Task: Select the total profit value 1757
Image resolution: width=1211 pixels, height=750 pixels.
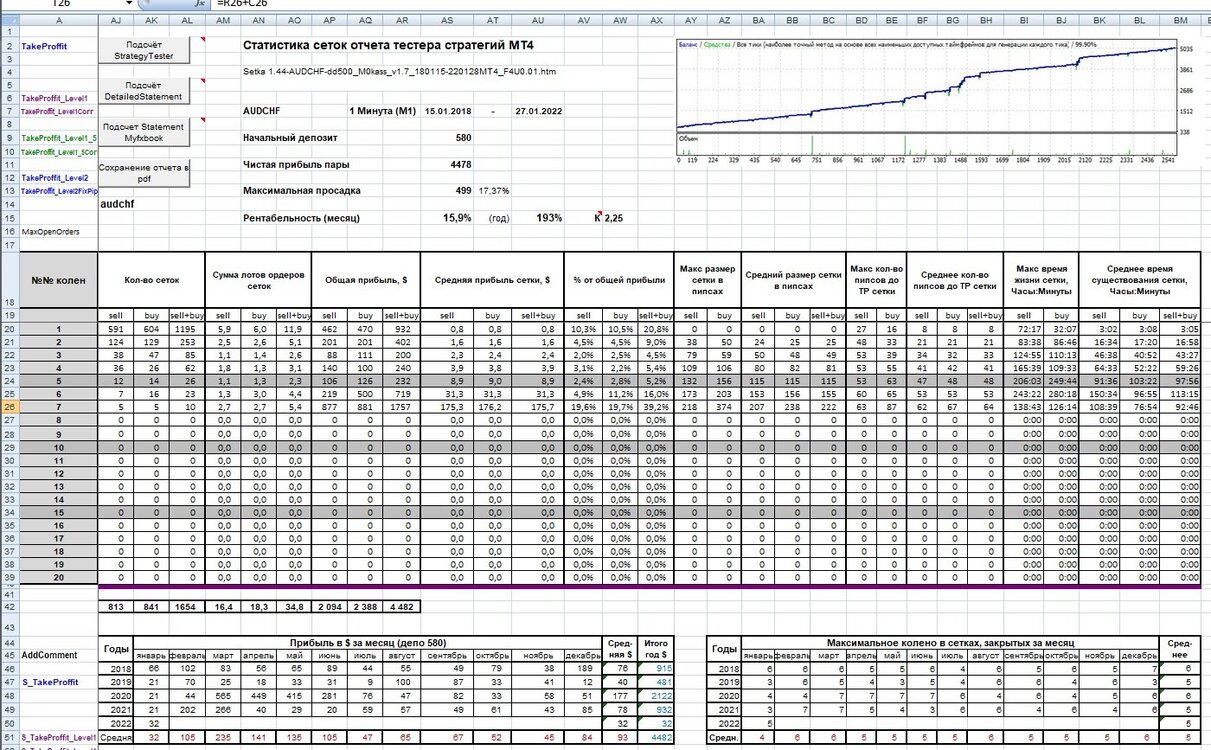Action: [x=402, y=407]
